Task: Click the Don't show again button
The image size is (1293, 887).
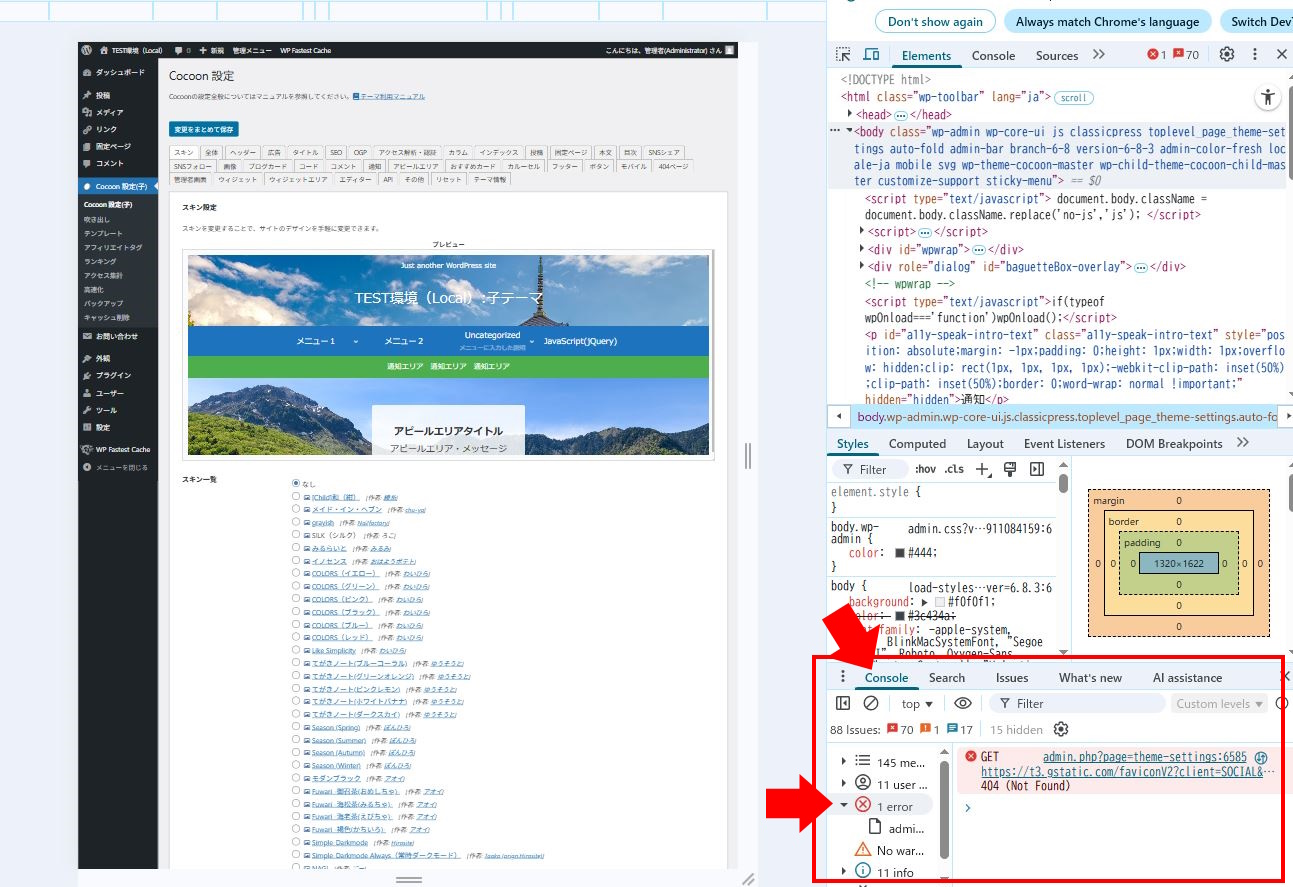Action: [x=934, y=22]
